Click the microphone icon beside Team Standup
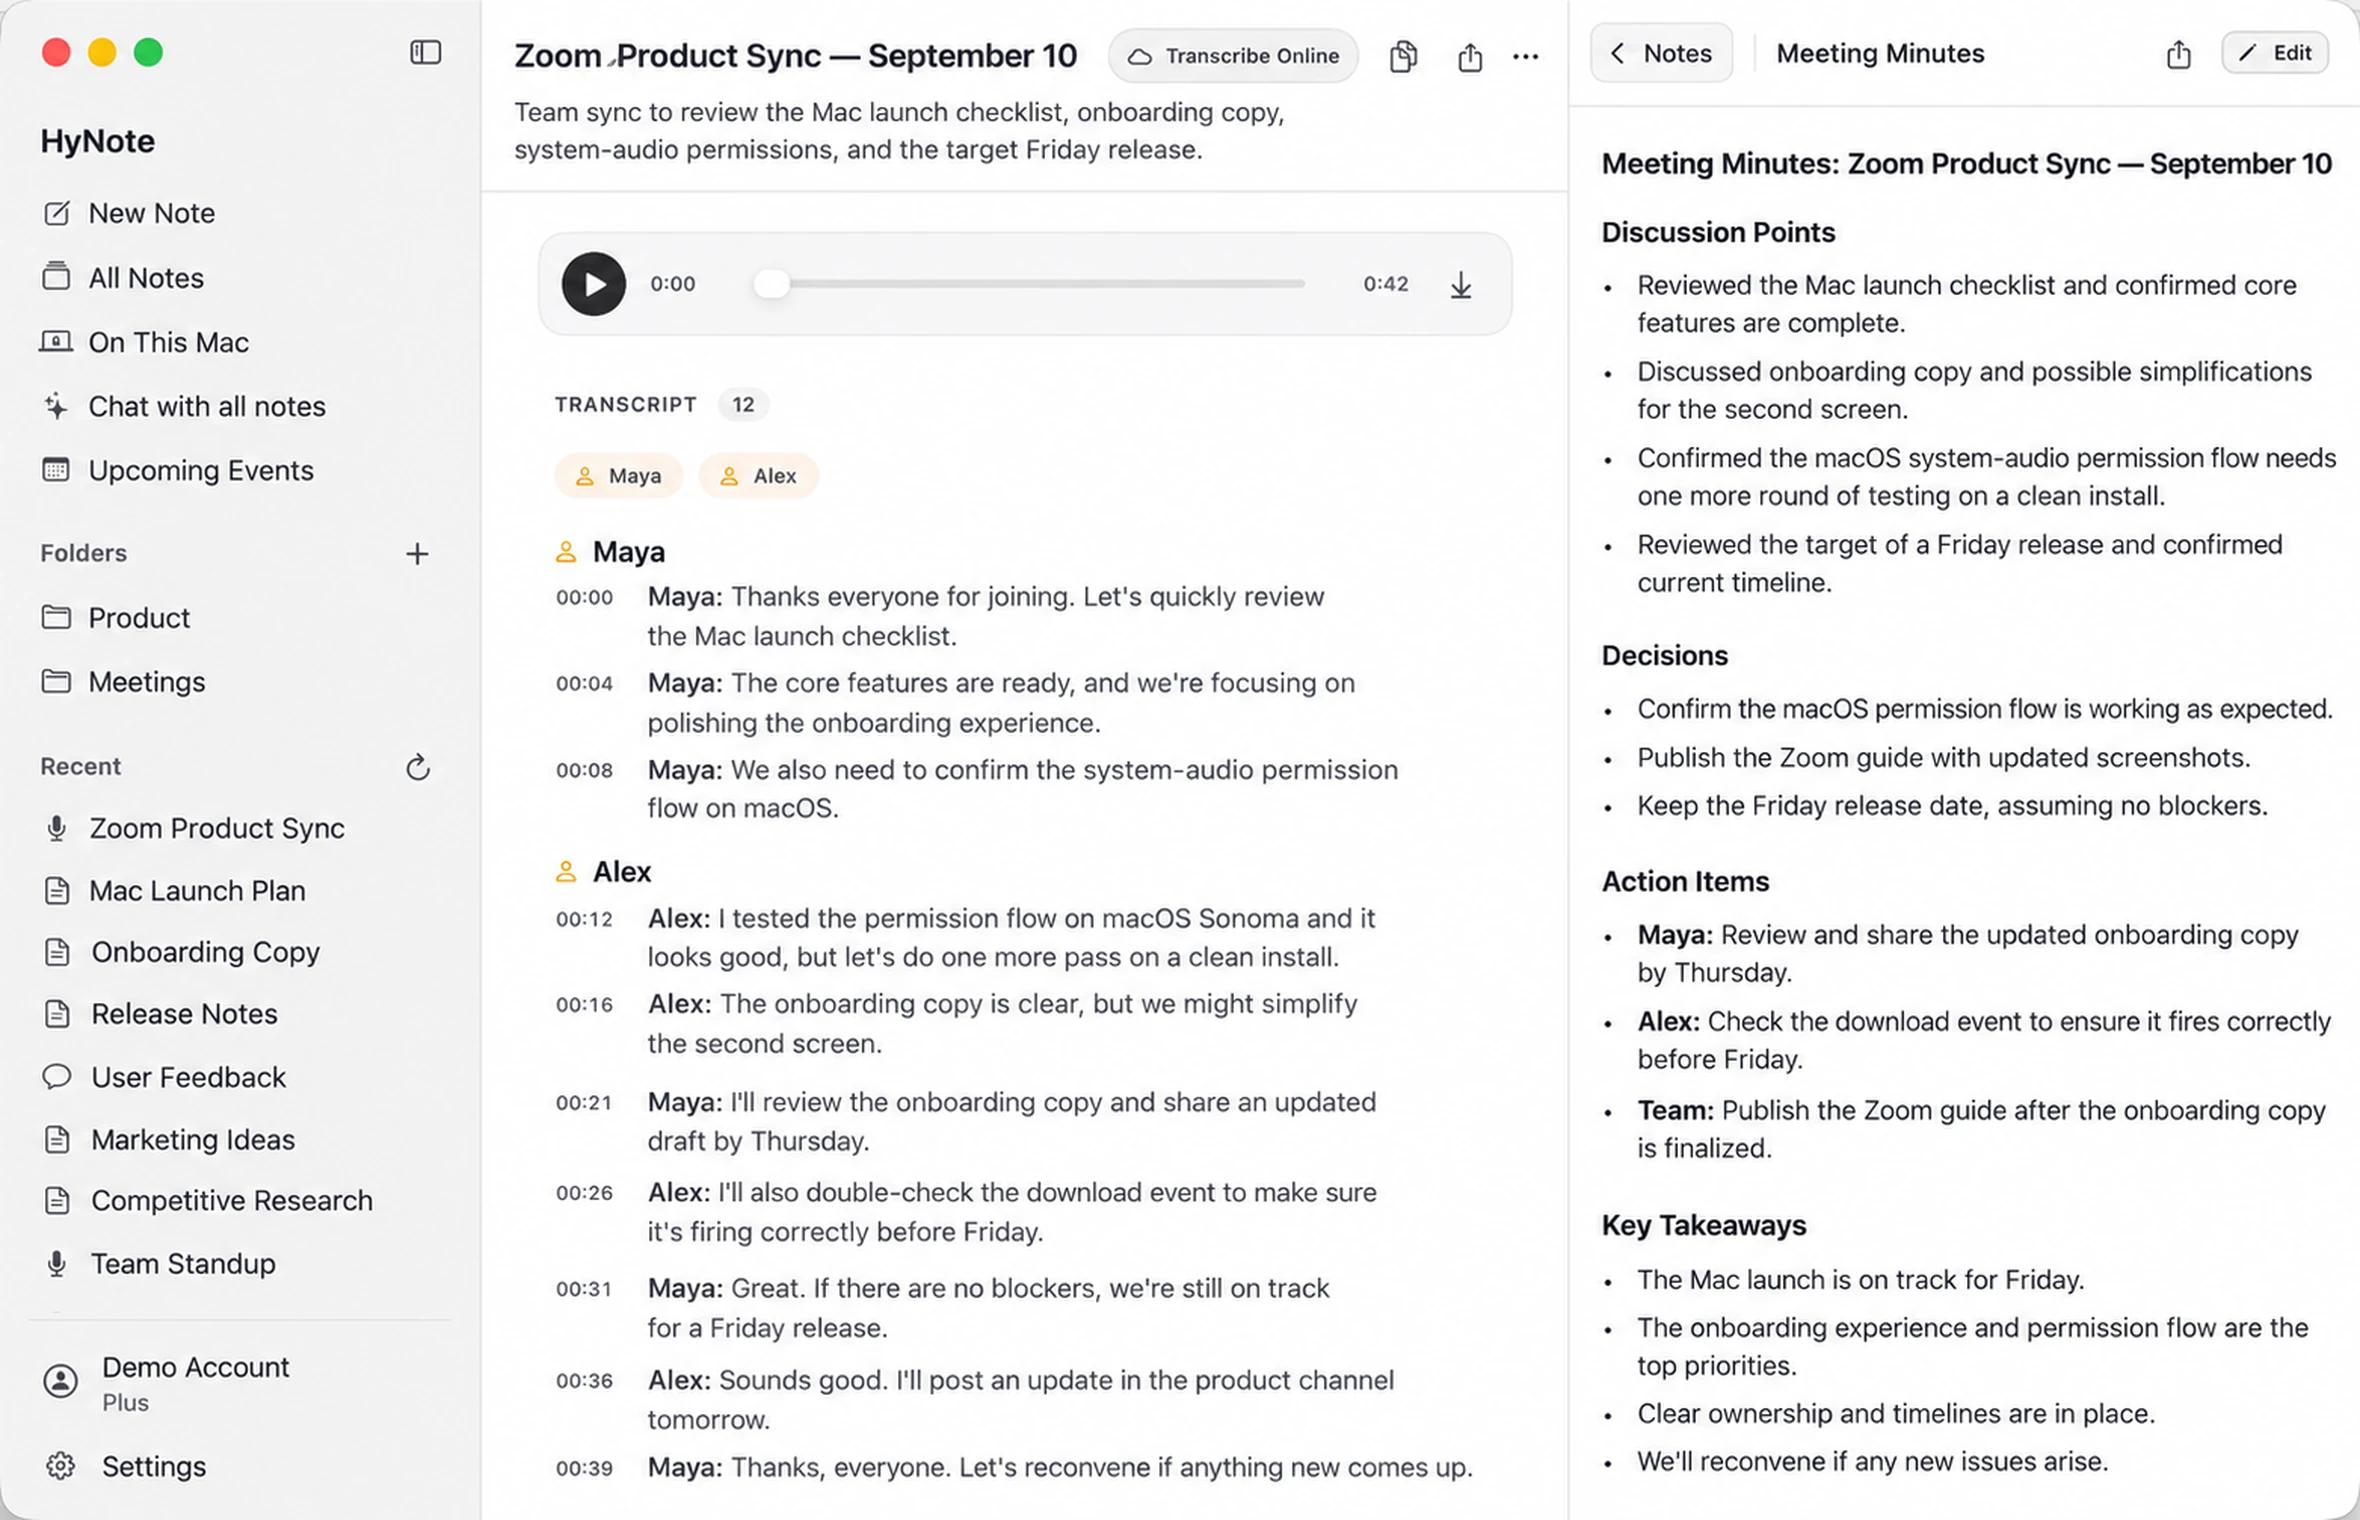 (57, 1264)
